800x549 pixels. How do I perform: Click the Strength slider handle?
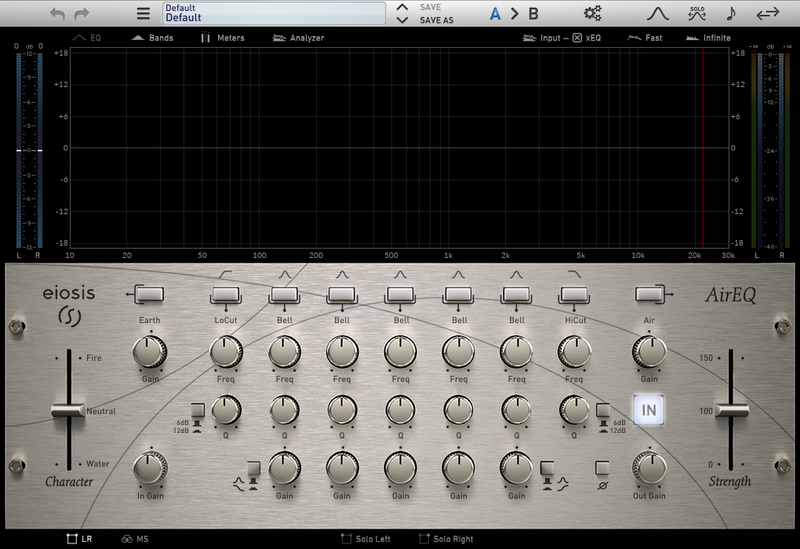click(x=731, y=410)
